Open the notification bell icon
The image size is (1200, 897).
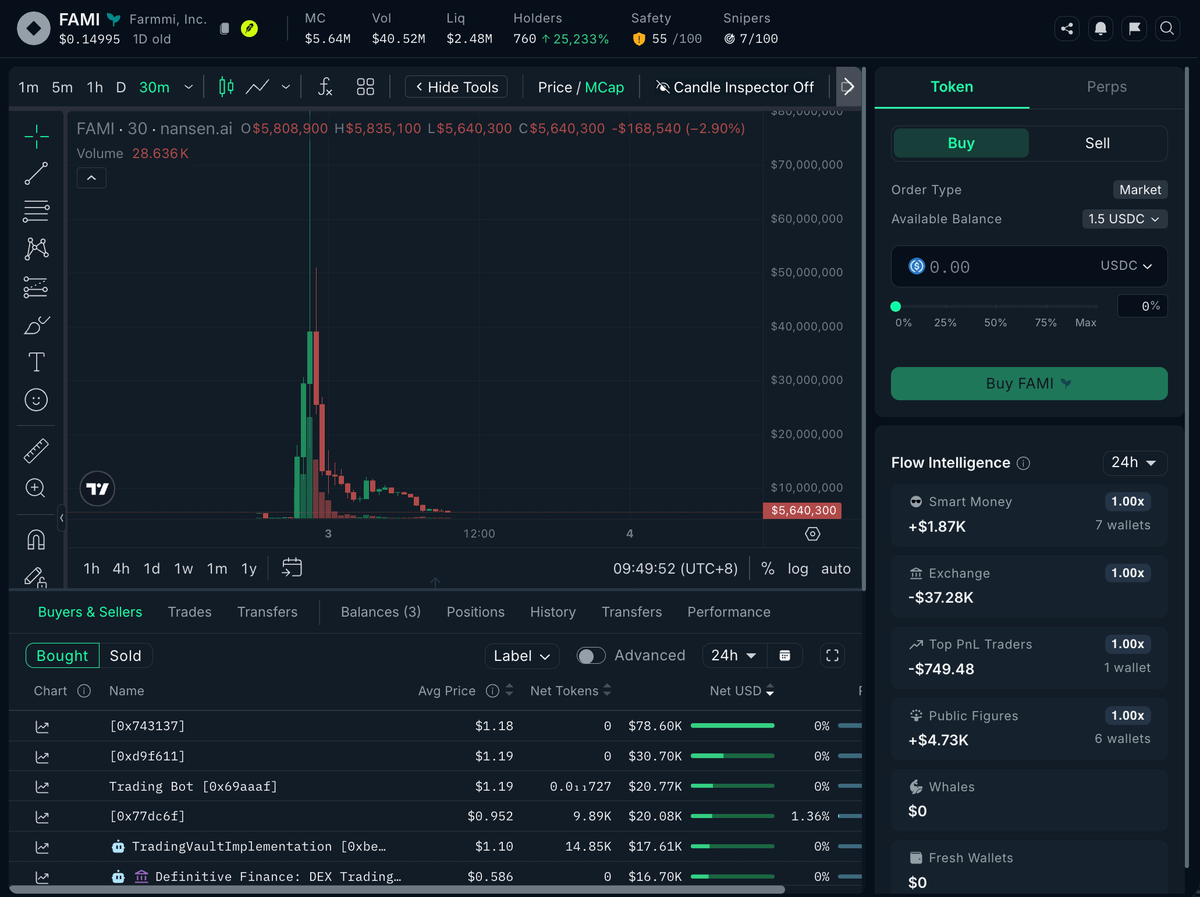click(x=1101, y=29)
